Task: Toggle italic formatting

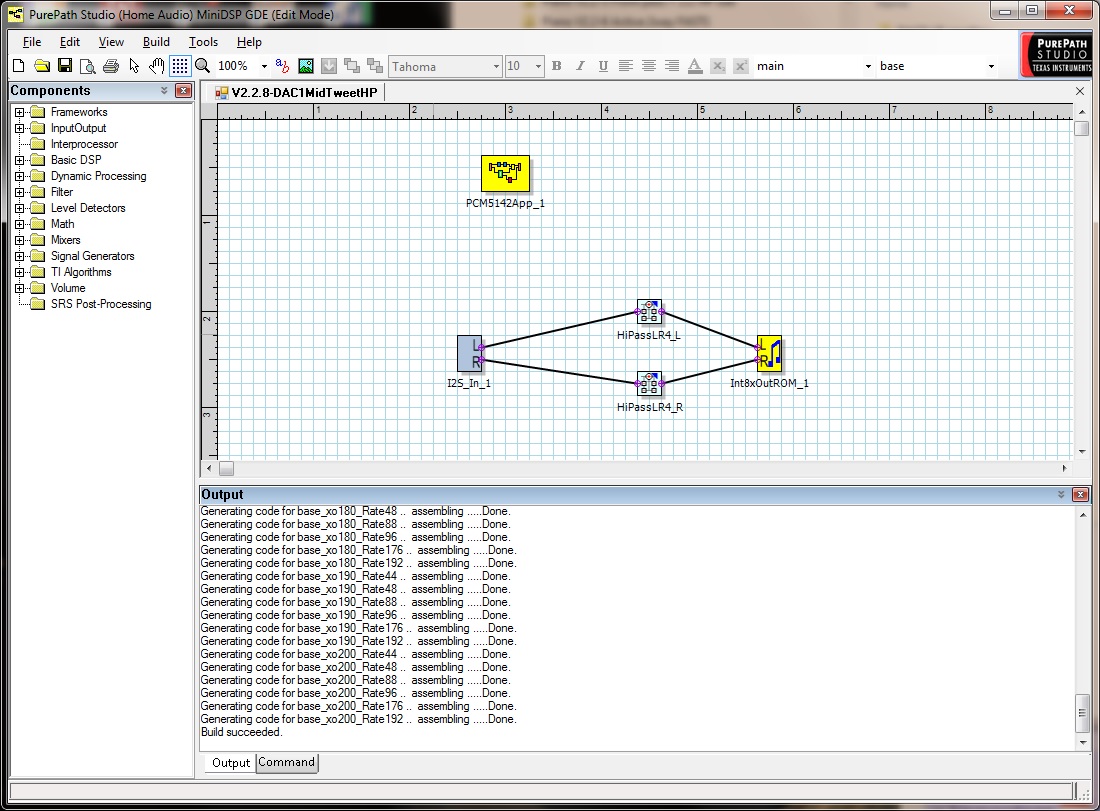Action: click(x=580, y=66)
